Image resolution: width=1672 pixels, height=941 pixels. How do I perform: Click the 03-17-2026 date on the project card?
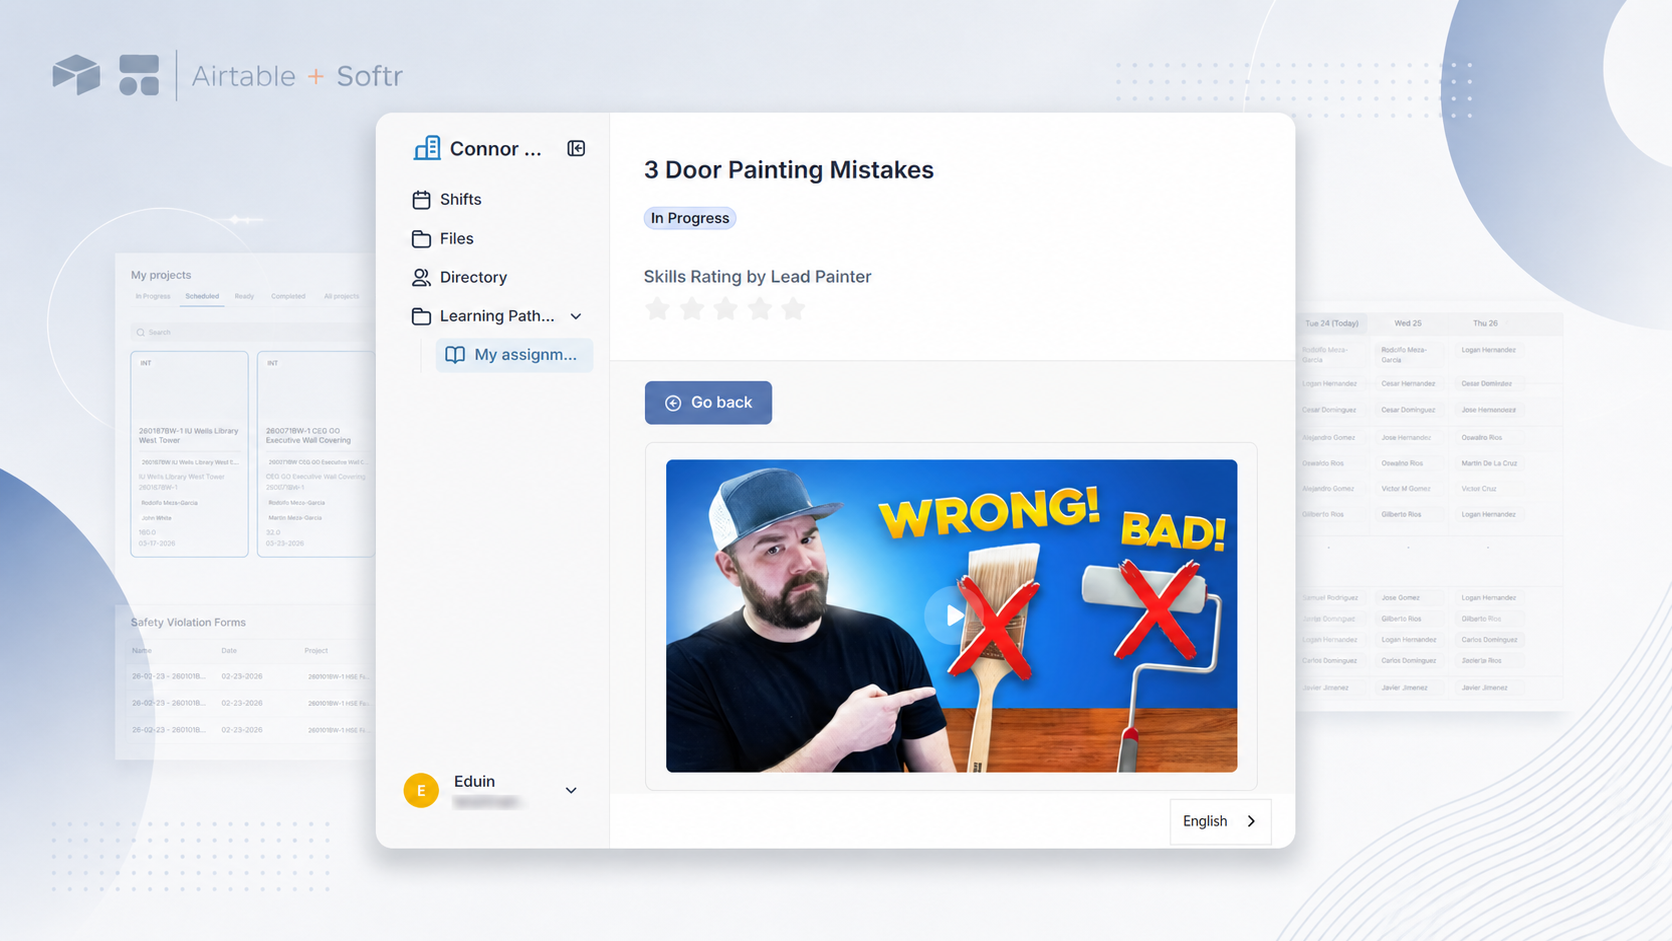157,543
